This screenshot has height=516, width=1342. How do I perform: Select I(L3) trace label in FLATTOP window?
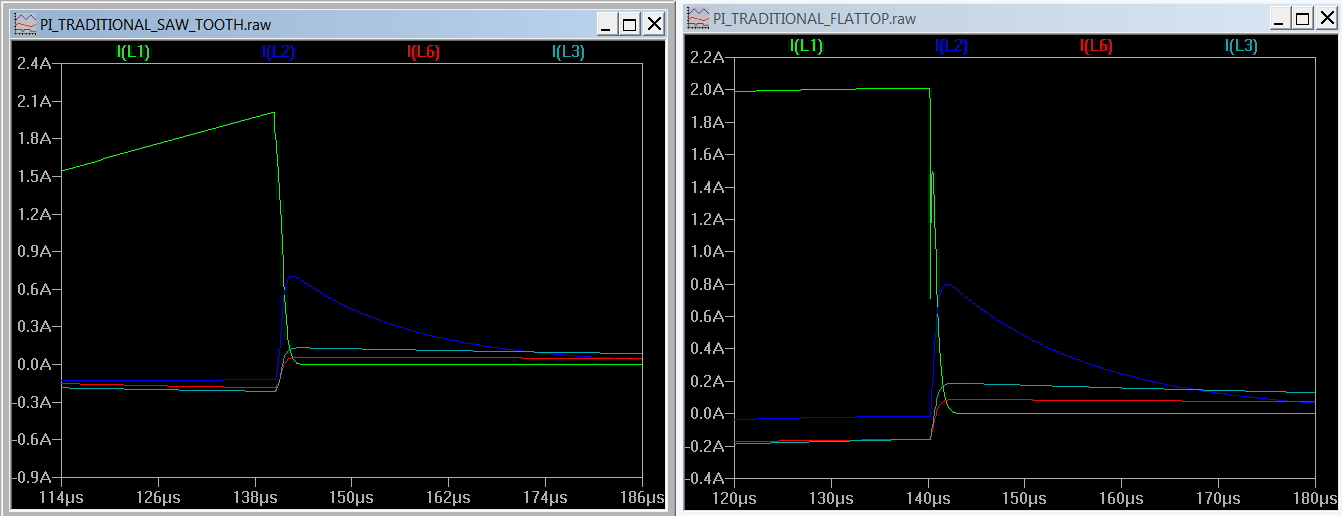(x=1241, y=45)
